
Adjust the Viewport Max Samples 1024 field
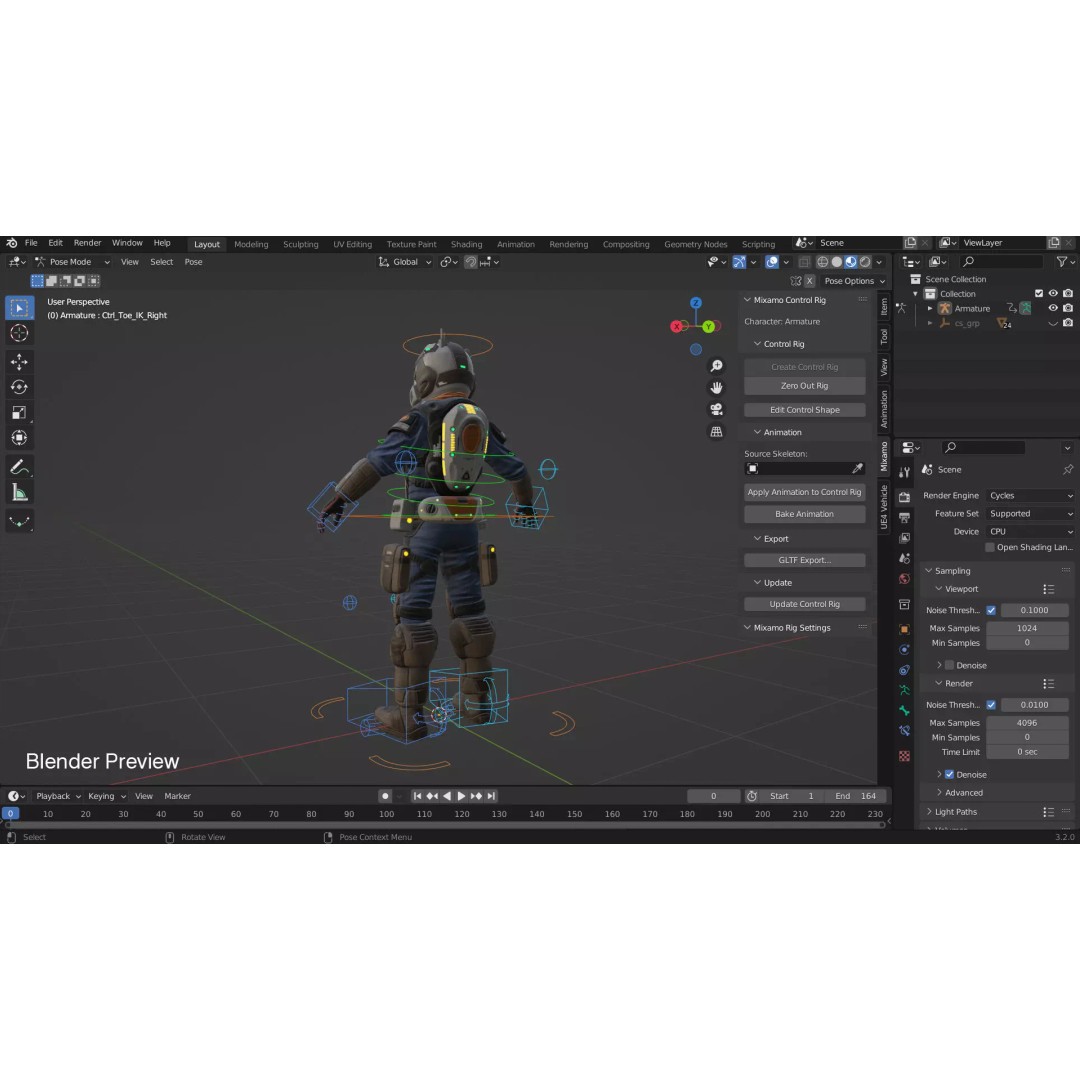[x=1027, y=628]
